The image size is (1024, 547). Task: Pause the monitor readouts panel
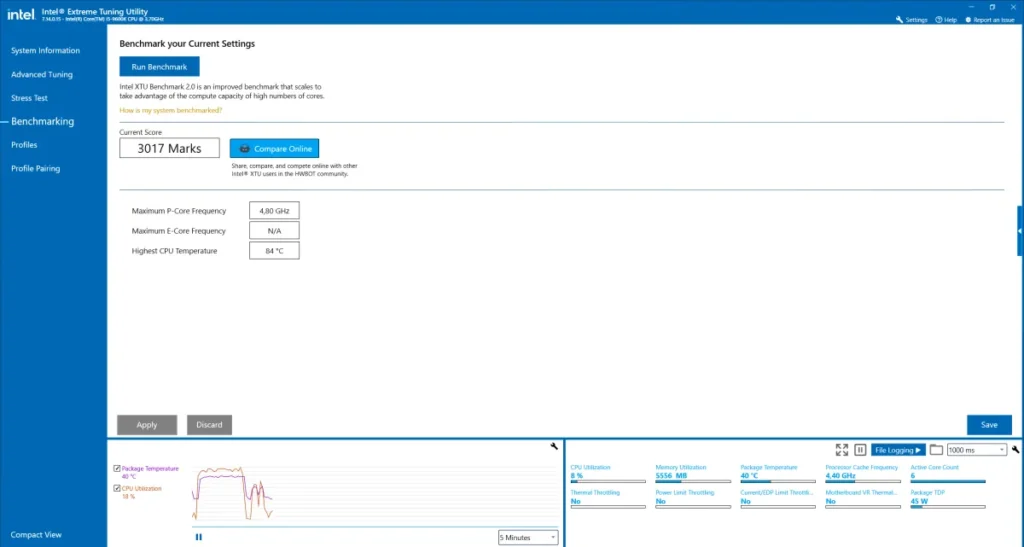click(x=860, y=450)
